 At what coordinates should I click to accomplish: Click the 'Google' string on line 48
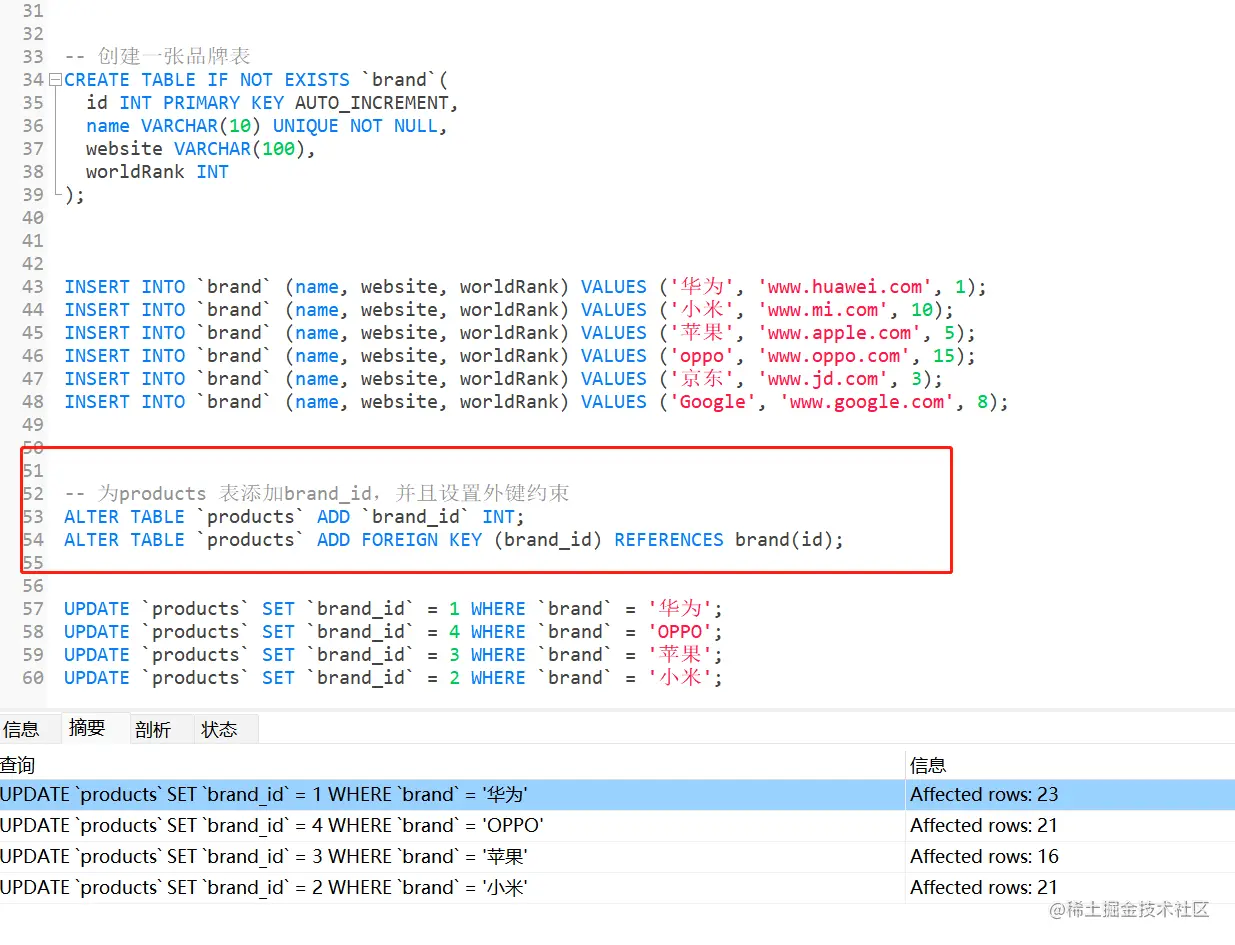[x=713, y=402]
